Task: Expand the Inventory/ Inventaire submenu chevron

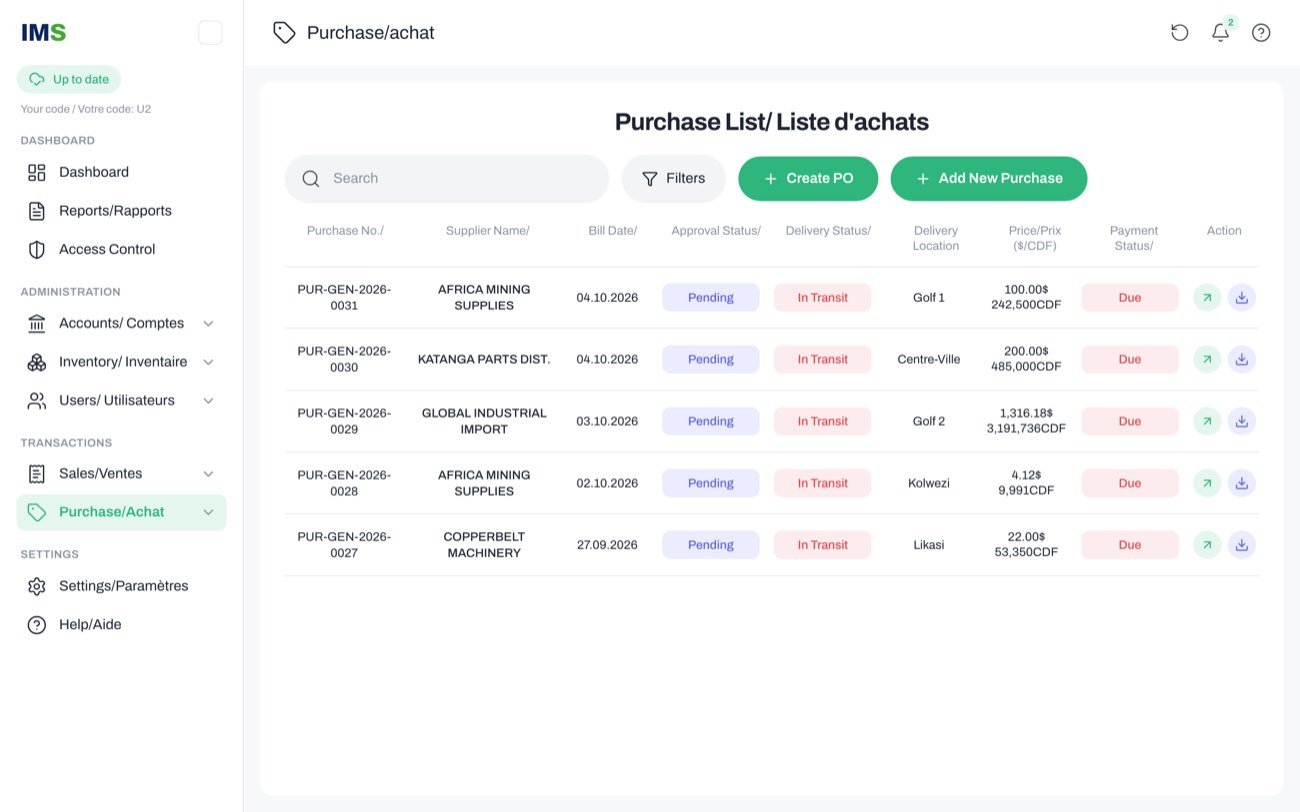Action: tap(208, 362)
